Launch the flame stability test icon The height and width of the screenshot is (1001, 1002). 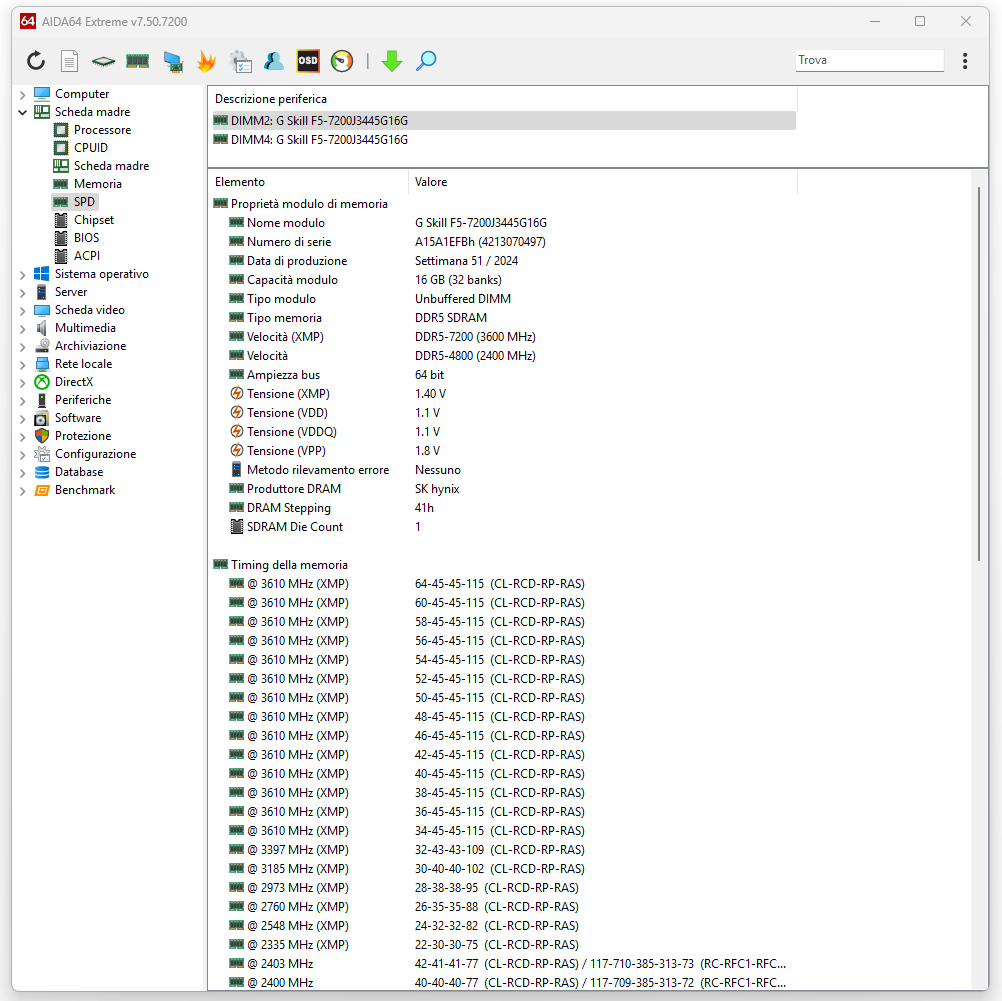pyautogui.click(x=206, y=61)
